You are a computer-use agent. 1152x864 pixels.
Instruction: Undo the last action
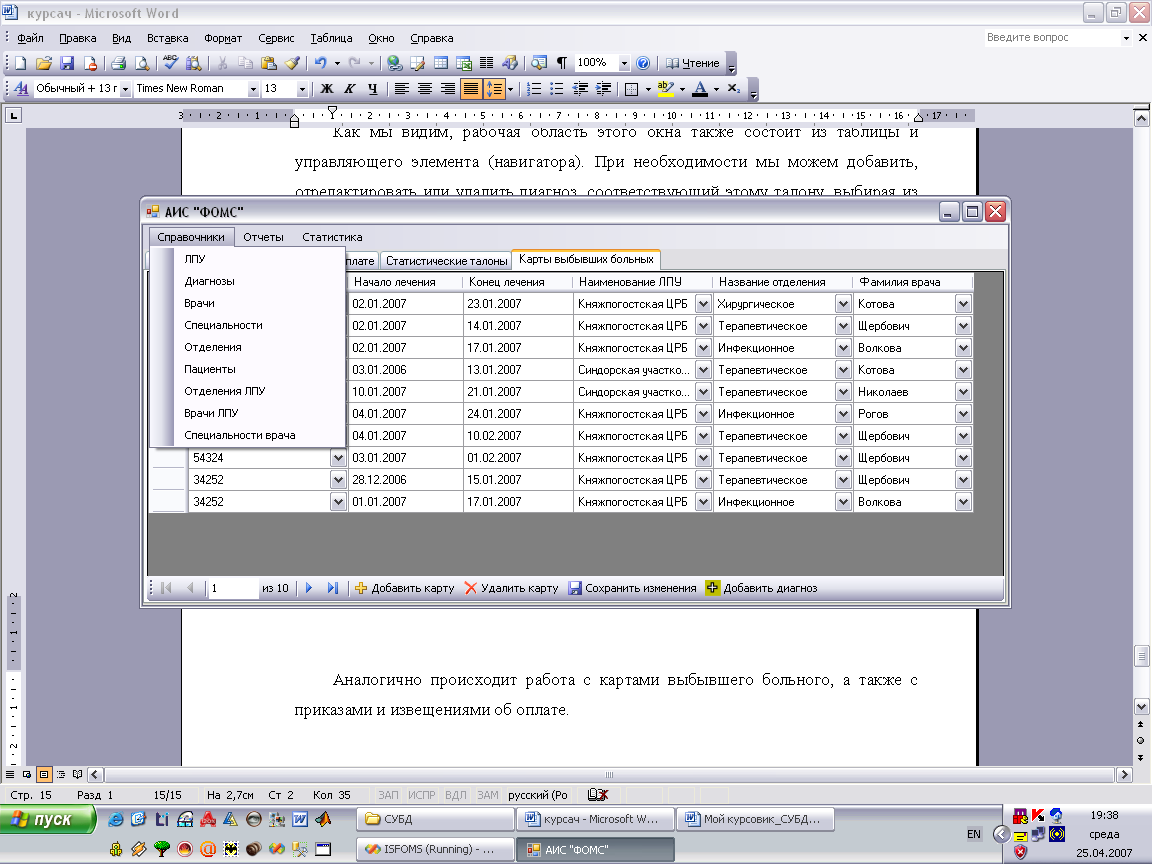[x=320, y=63]
